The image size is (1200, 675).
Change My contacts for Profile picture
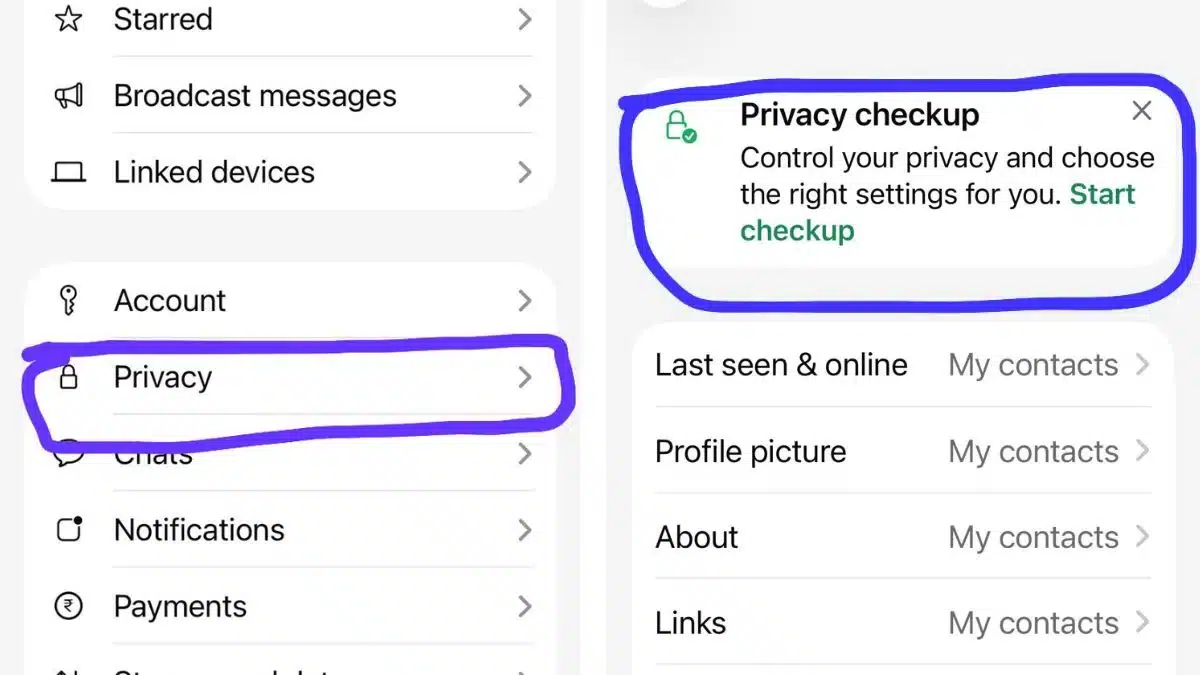click(1032, 451)
